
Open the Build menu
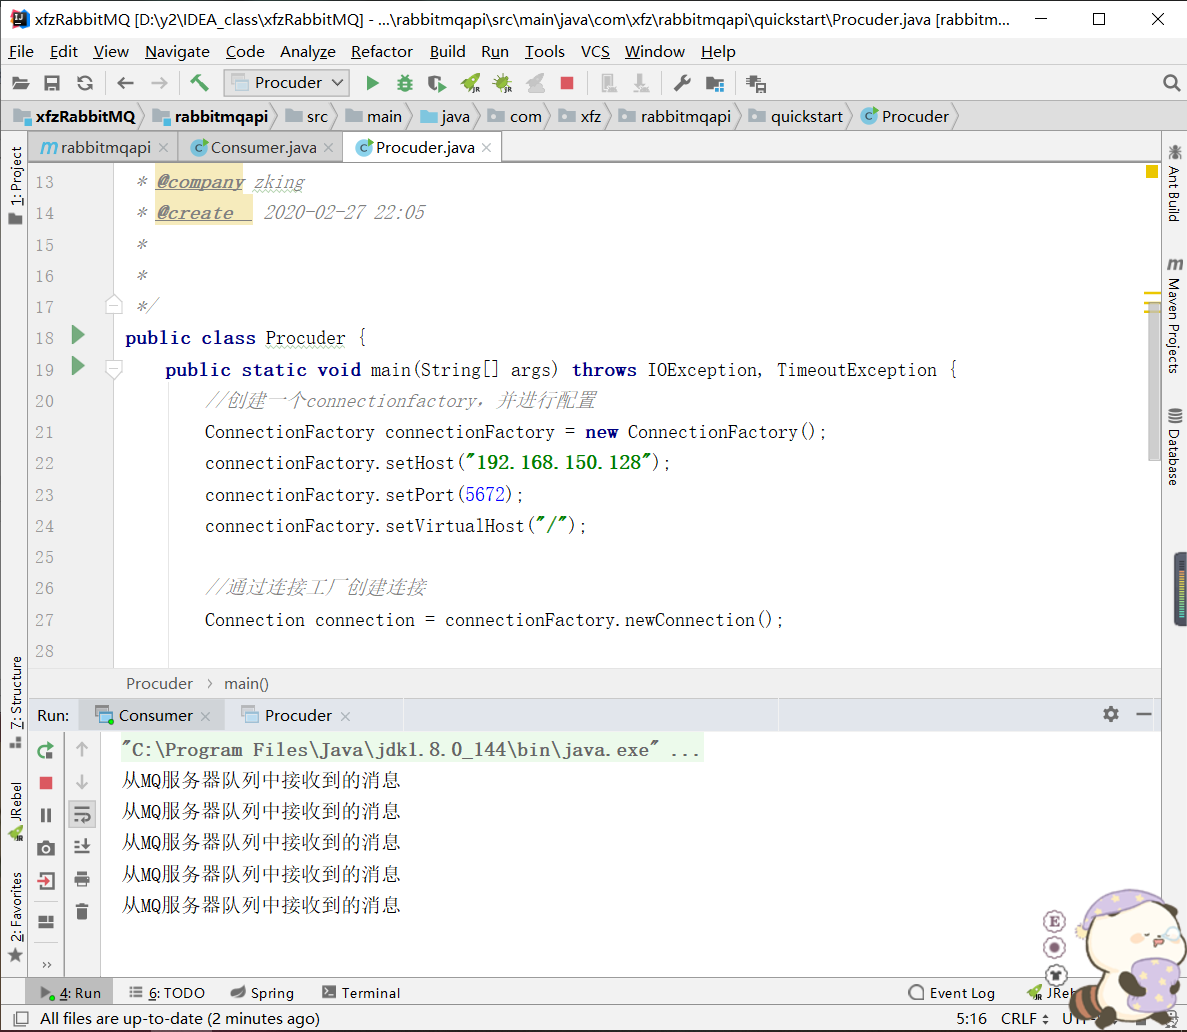(x=447, y=51)
